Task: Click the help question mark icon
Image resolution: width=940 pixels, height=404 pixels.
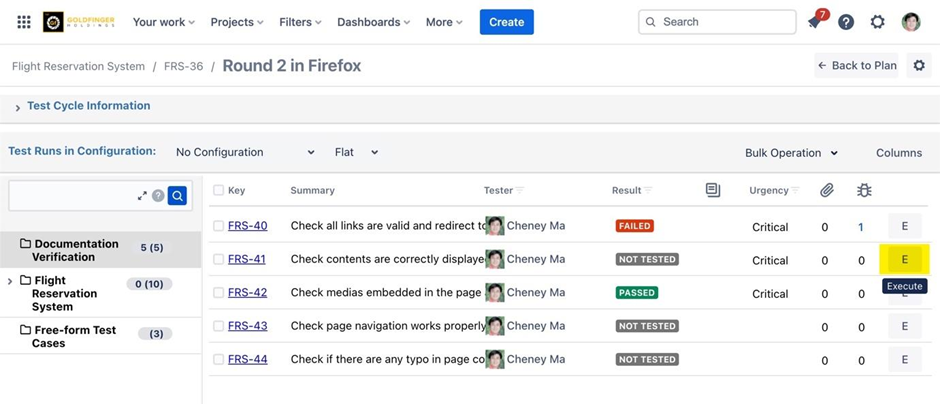Action: pyautogui.click(x=846, y=22)
